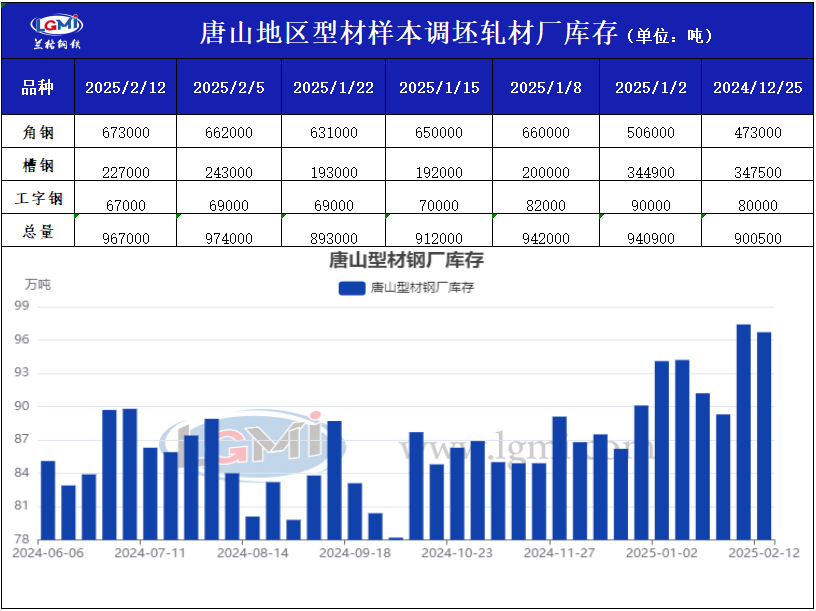The height and width of the screenshot is (611, 816).
Task: Select the 总量 row label
Action: [37, 231]
